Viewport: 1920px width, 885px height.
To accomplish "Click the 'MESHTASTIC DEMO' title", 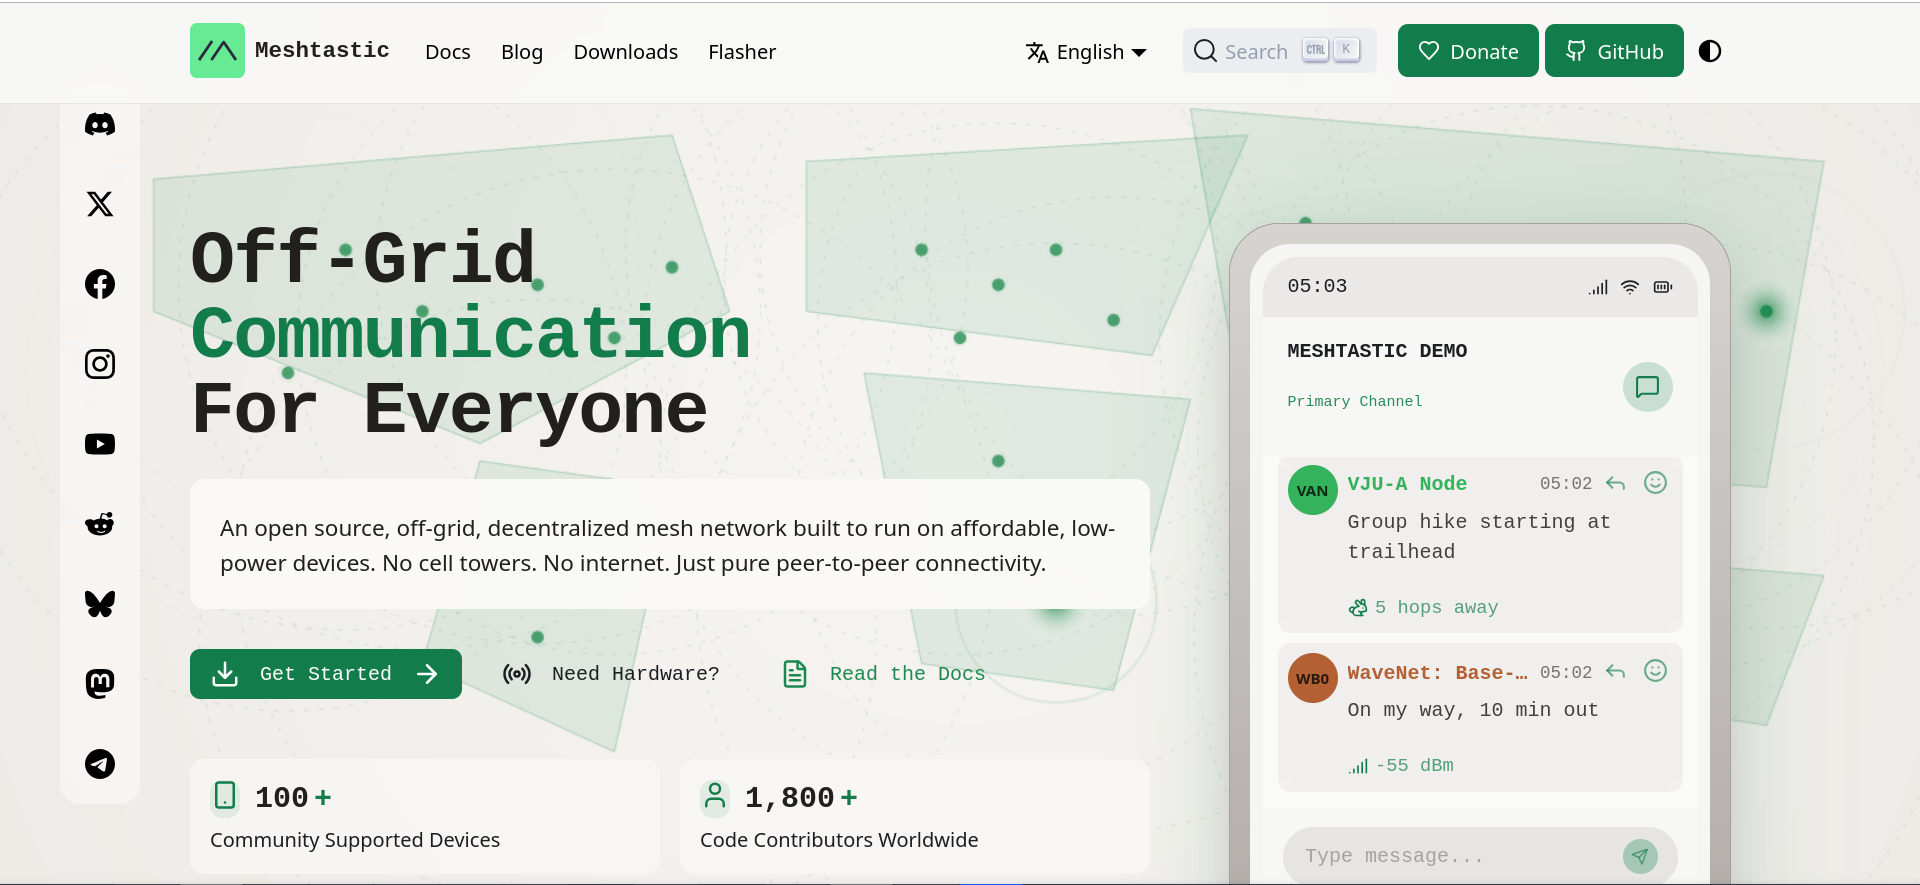I will pos(1377,351).
